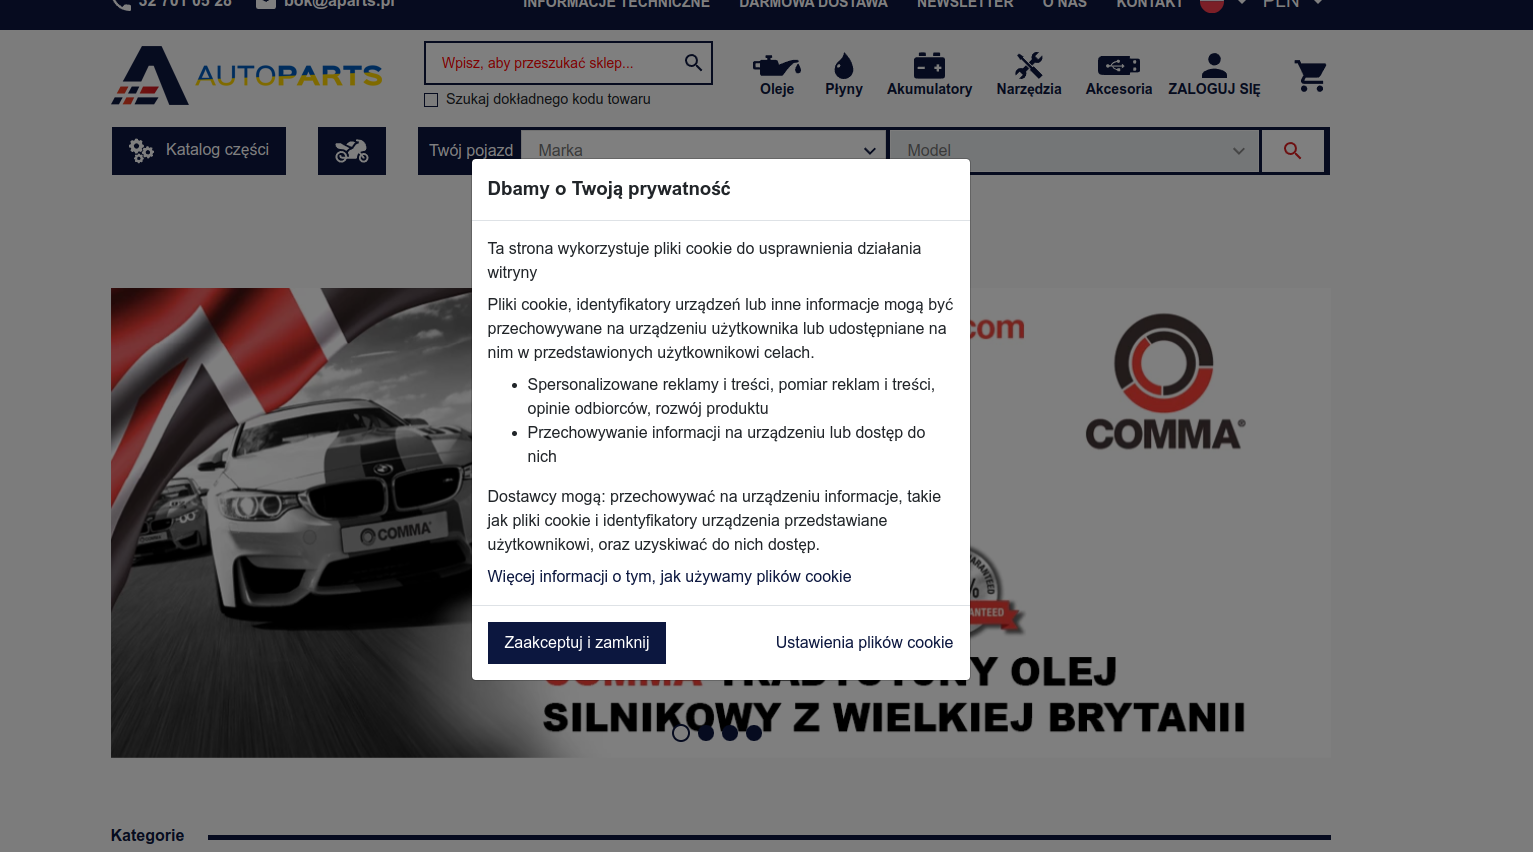Open 'Więcej informacji' cookie policy link
Screen dimensions: 1533x852
(x=669, y=577)
